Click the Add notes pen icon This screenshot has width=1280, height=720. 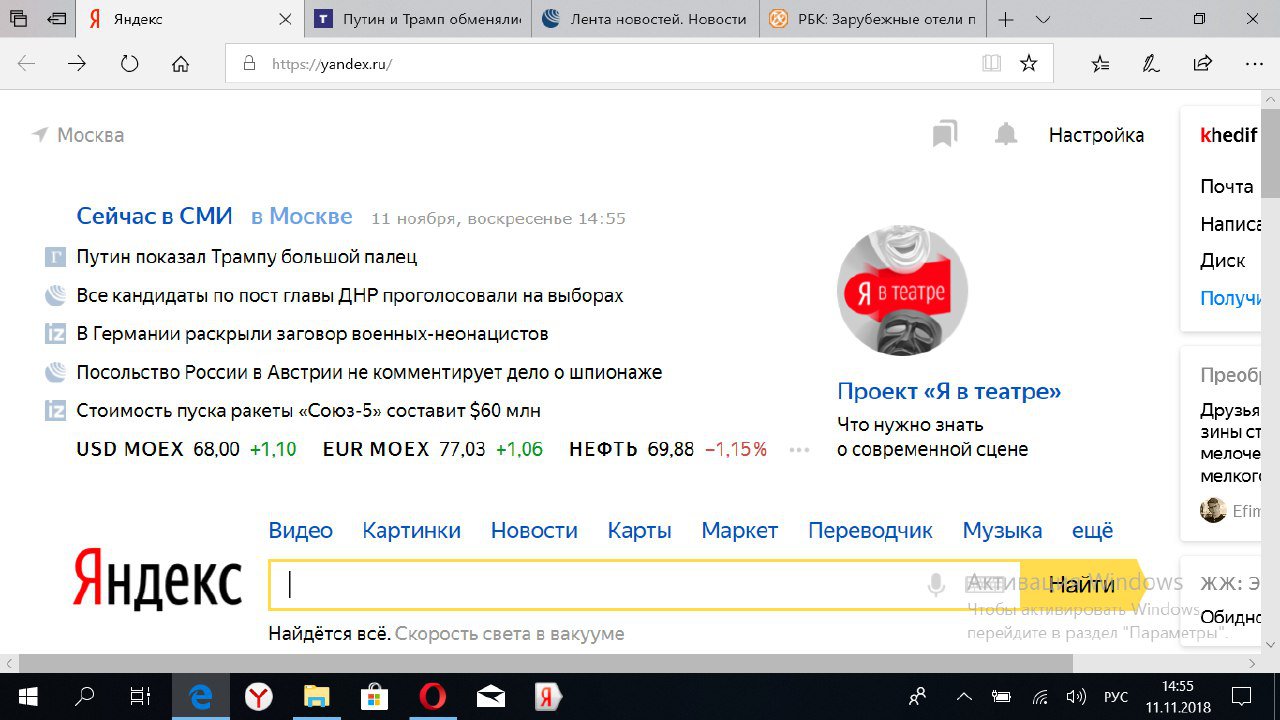[x=1151, y=64]
